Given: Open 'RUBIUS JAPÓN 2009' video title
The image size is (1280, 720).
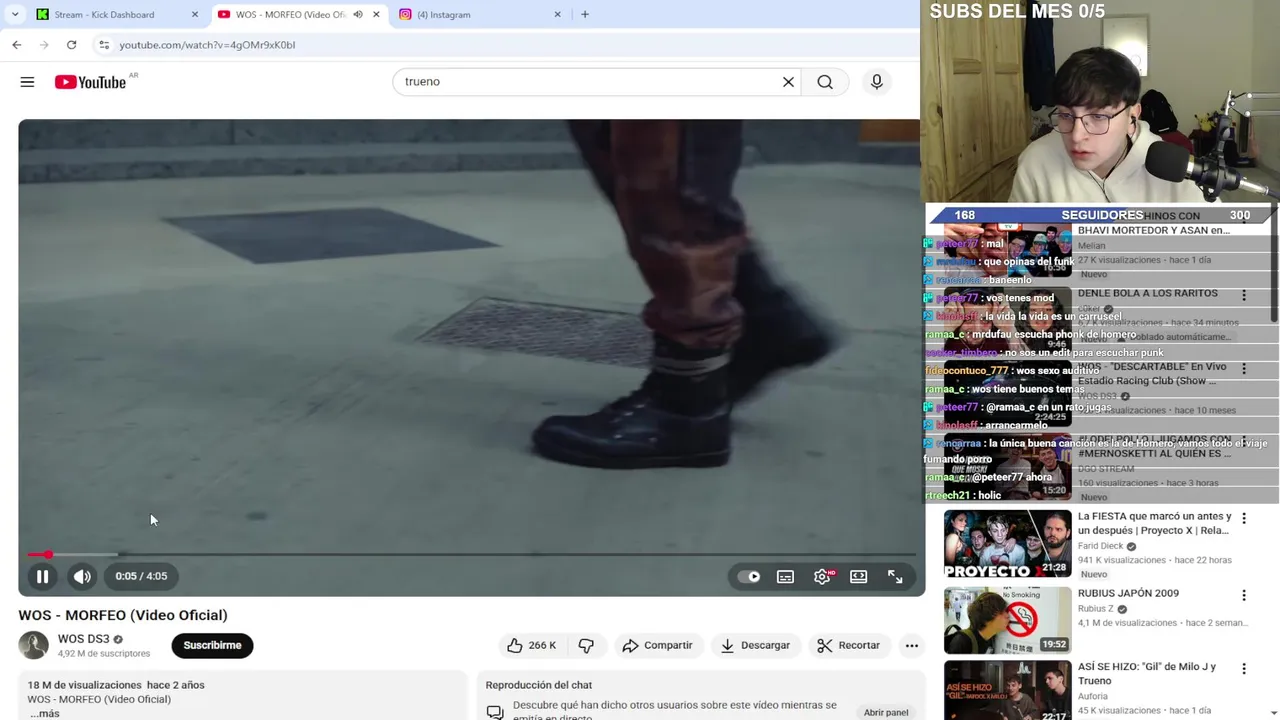Looking at the screenshot, I should pos(1128,593).
